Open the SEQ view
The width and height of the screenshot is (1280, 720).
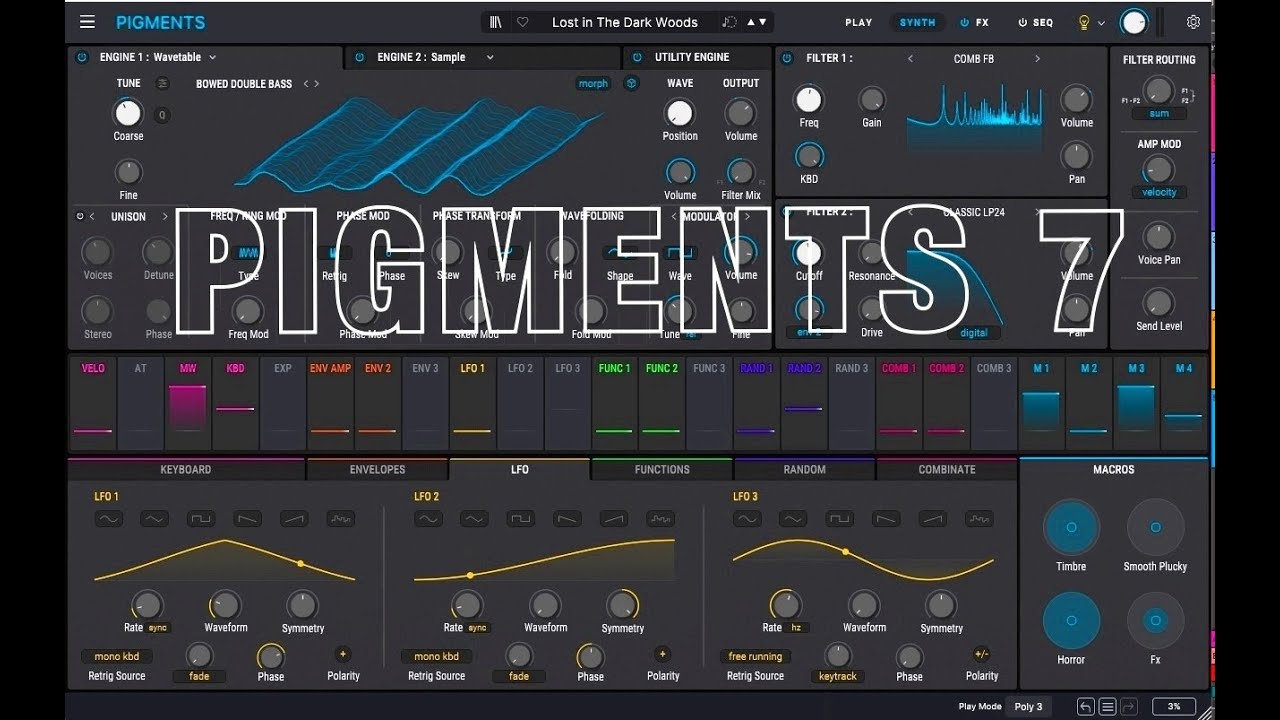pyautogui.click(x=1035, y=22)
